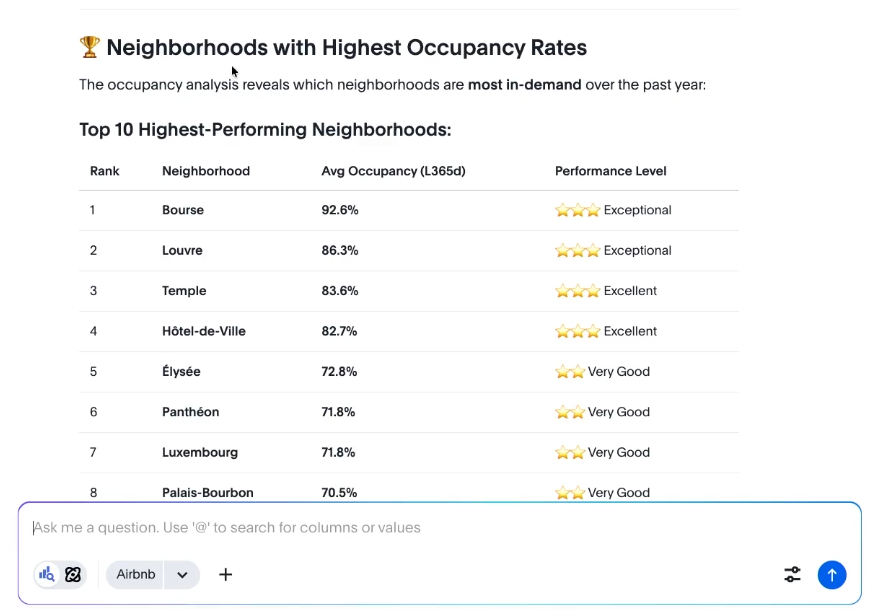Screen dimensions: 870x611
Task: Click the Airbnb data source chip
Action: point(136,575)
